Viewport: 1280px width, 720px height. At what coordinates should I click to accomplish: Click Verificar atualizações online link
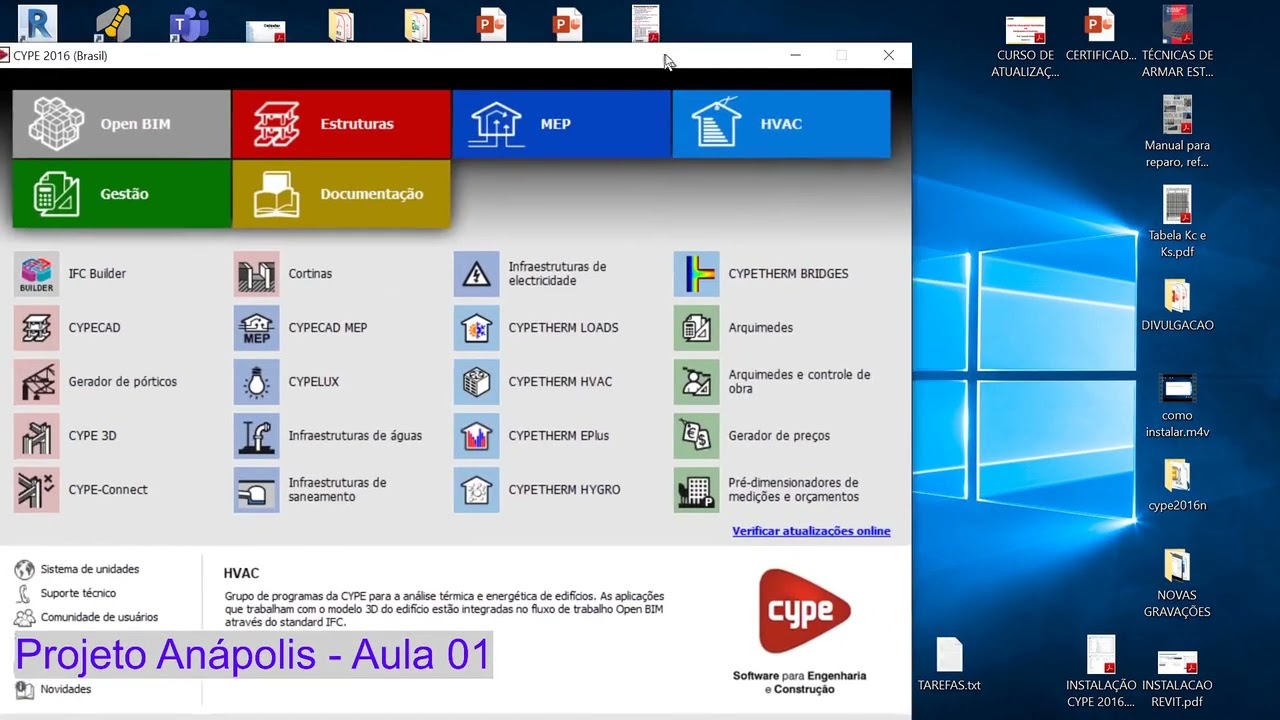pyautogui.click(x=811, y=531)
